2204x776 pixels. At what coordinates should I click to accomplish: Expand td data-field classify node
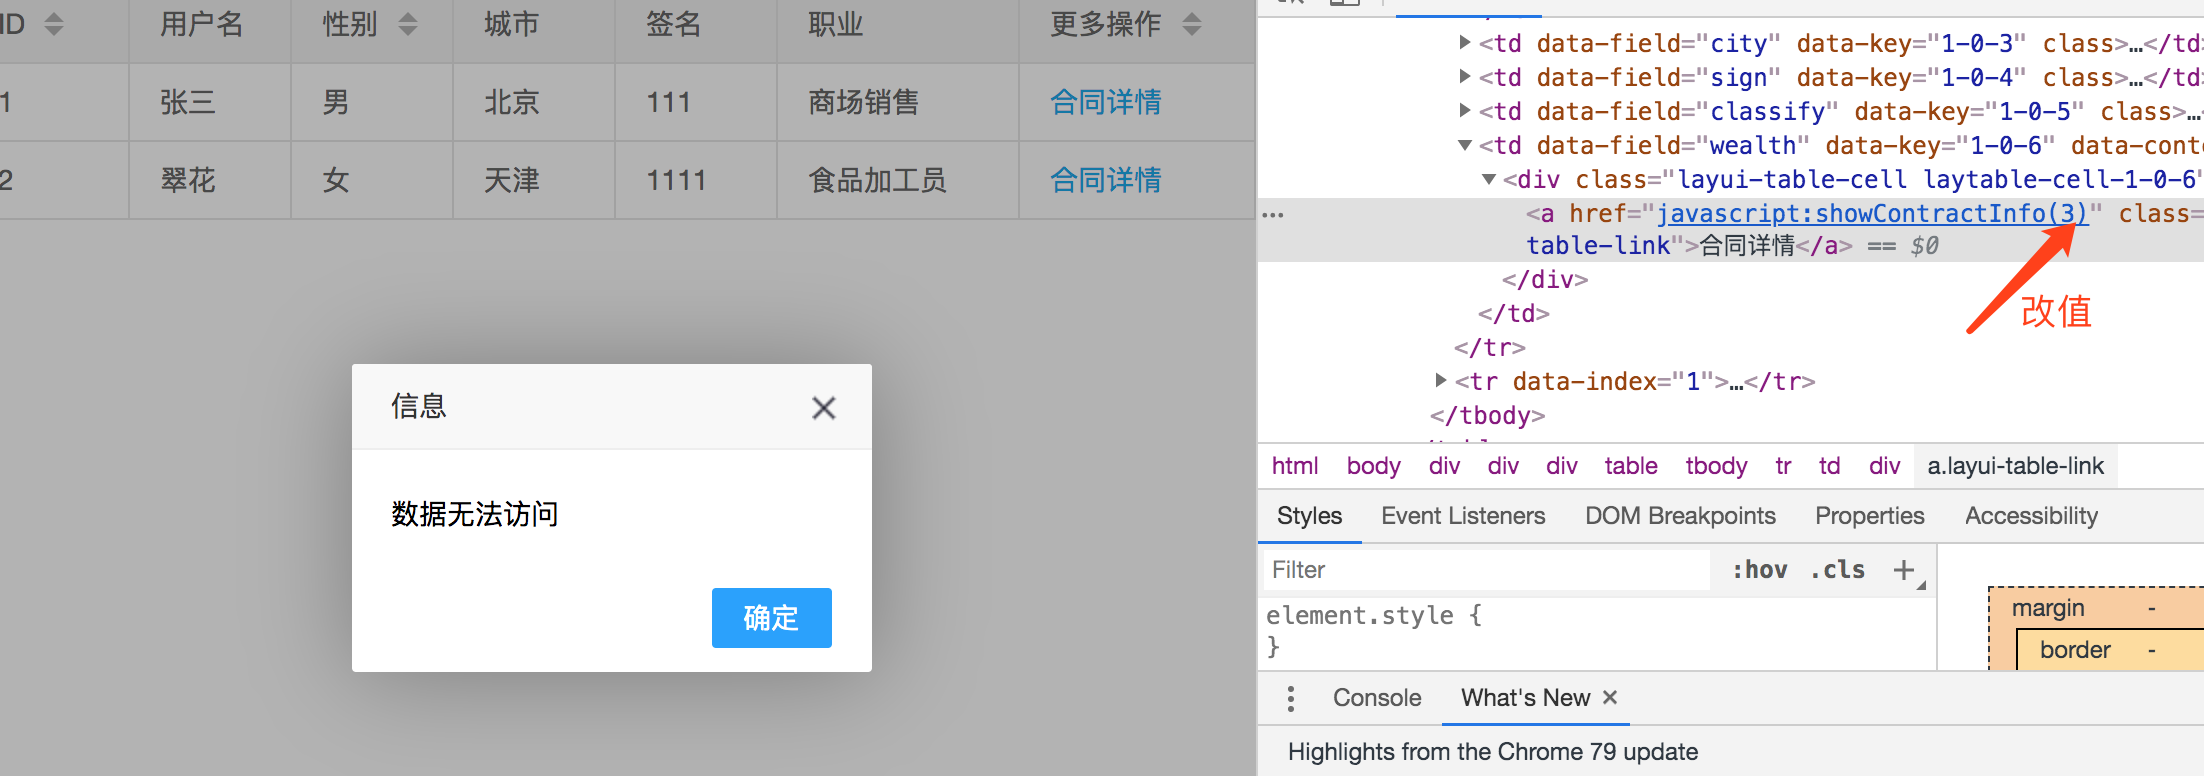point(1465,111)
